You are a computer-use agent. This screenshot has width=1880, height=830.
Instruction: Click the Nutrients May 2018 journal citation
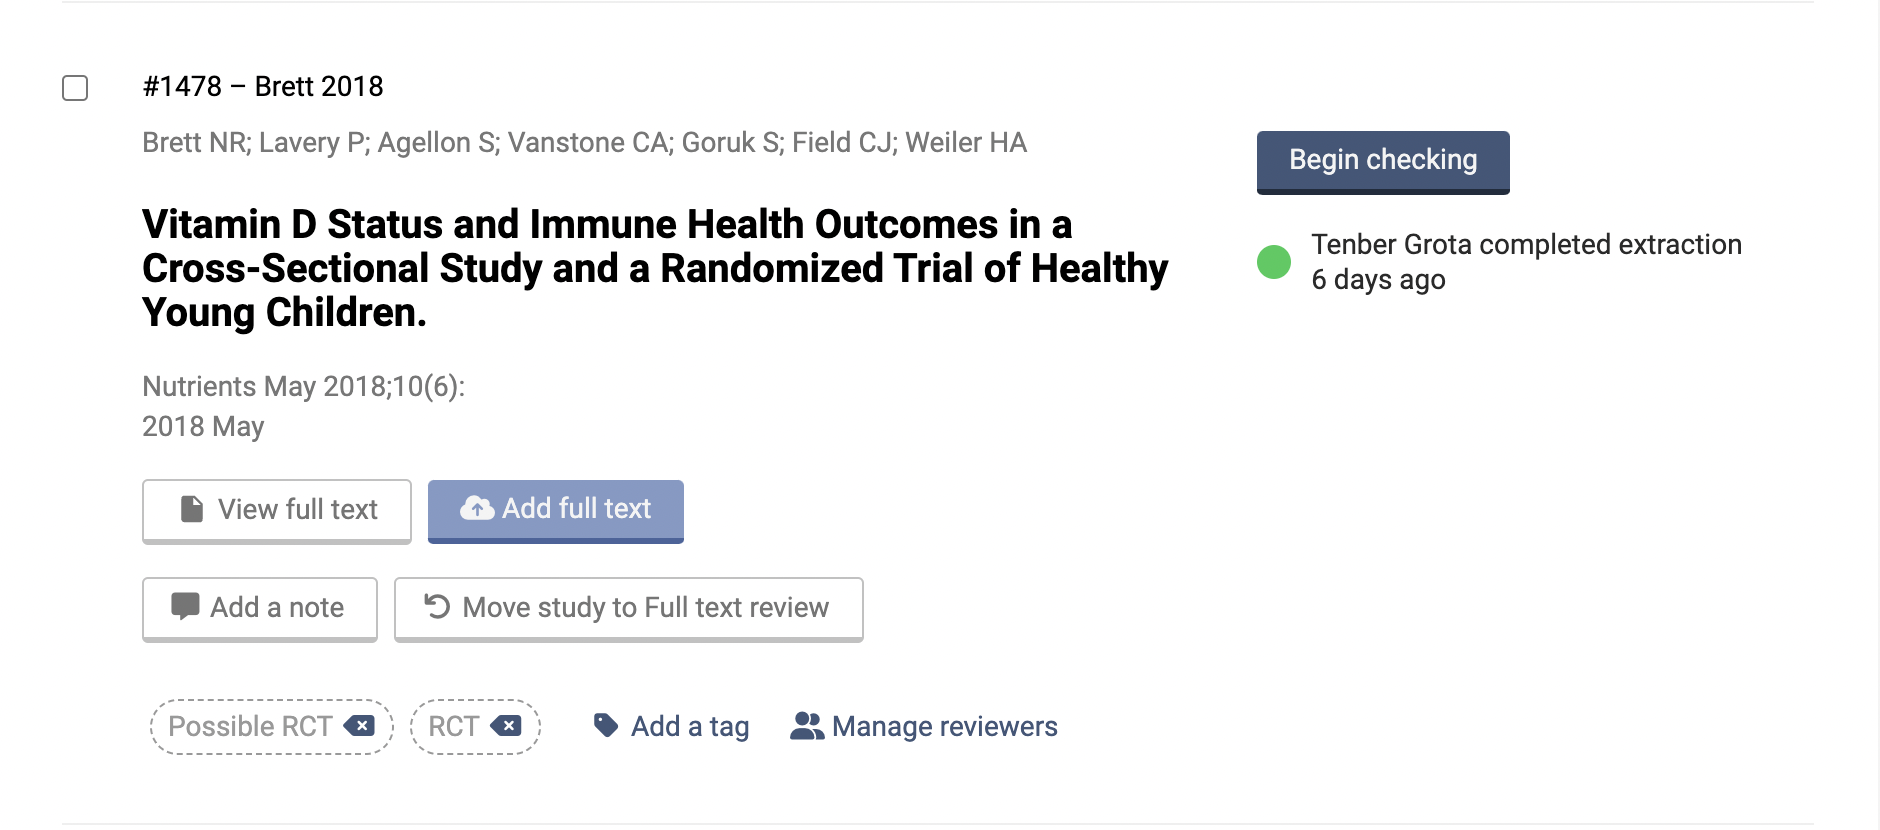coord(303,387)
